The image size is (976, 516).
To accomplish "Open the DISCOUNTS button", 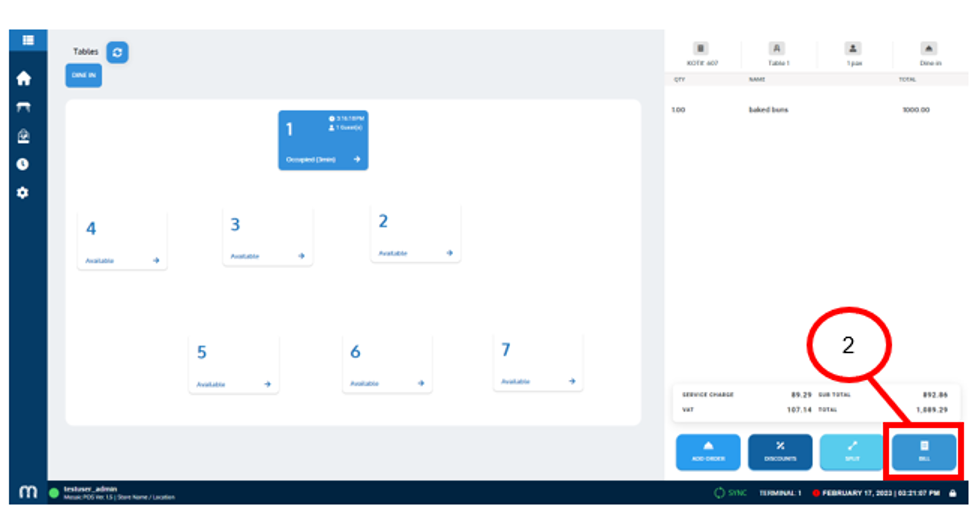I will pyautogui.click(x=780, y=452).
